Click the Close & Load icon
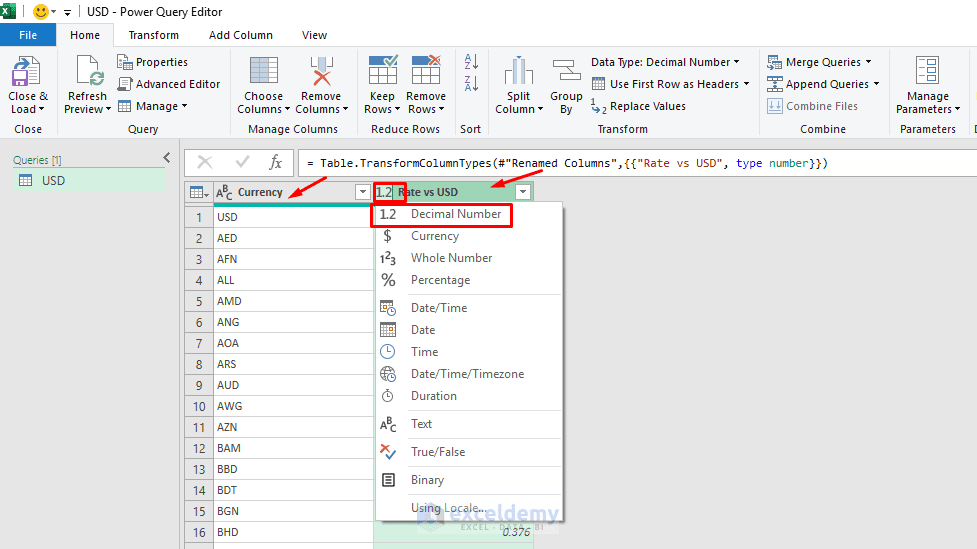This screenshot has width=977, height=549. point(26,72)
